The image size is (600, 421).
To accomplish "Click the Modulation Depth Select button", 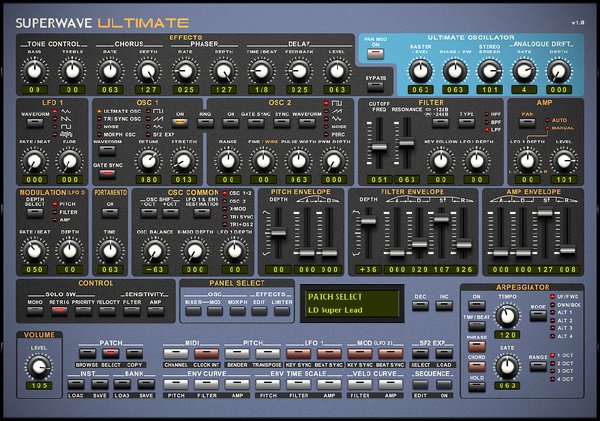I will coord(35,213).
